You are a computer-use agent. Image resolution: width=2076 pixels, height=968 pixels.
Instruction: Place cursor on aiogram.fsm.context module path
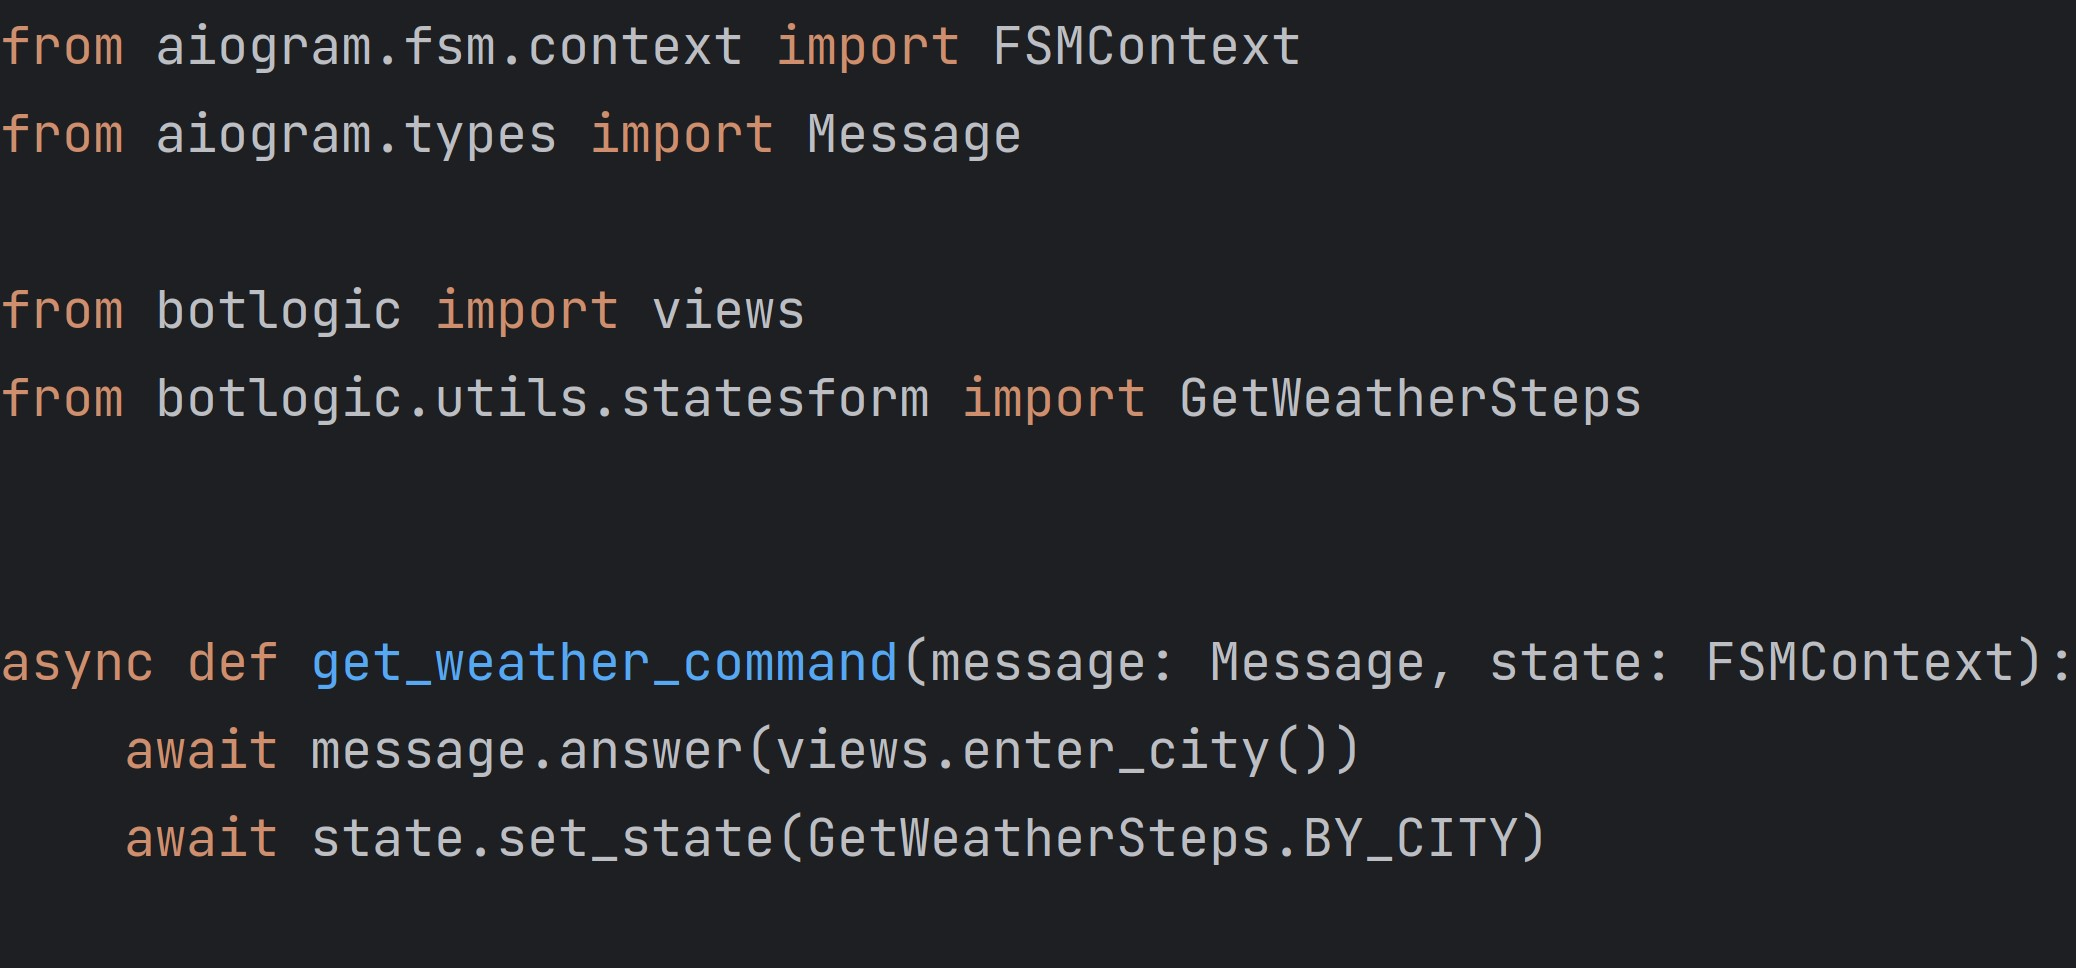coord(449,47)
